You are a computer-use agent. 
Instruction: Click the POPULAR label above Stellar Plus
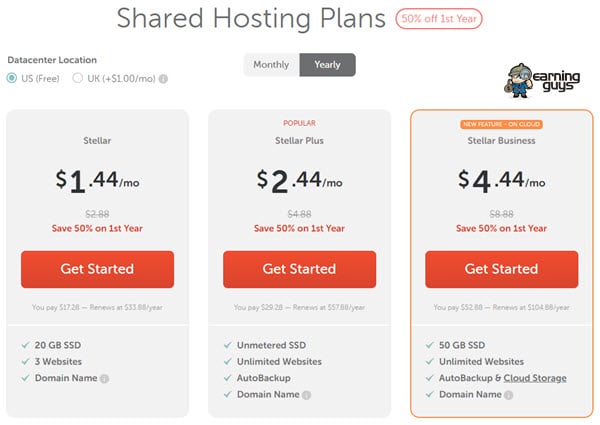(299, 123)
